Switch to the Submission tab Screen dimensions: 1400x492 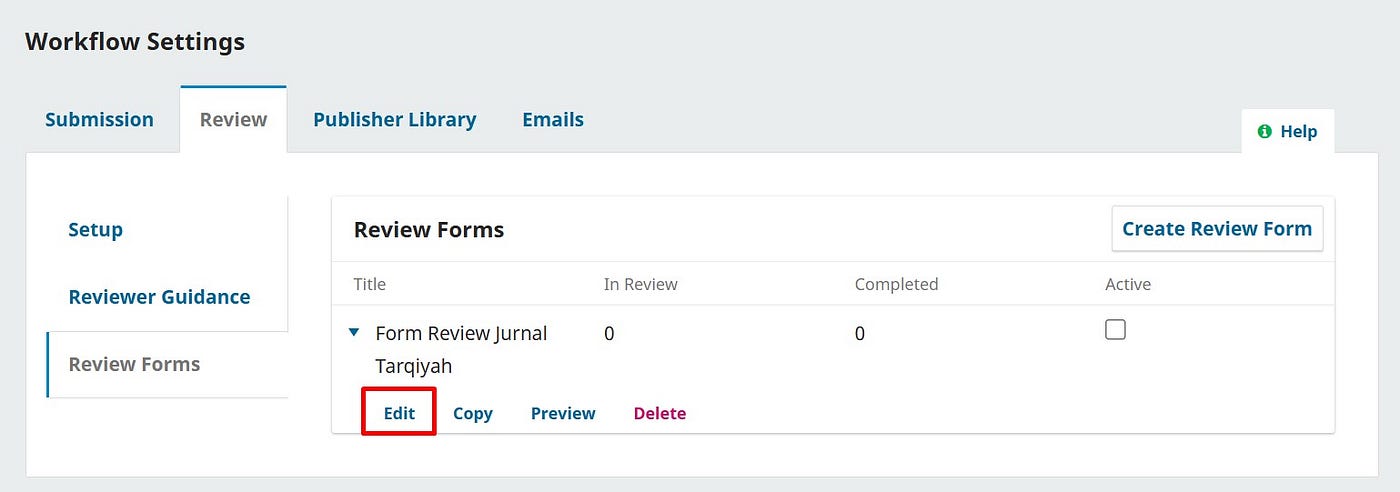[99, 119]
